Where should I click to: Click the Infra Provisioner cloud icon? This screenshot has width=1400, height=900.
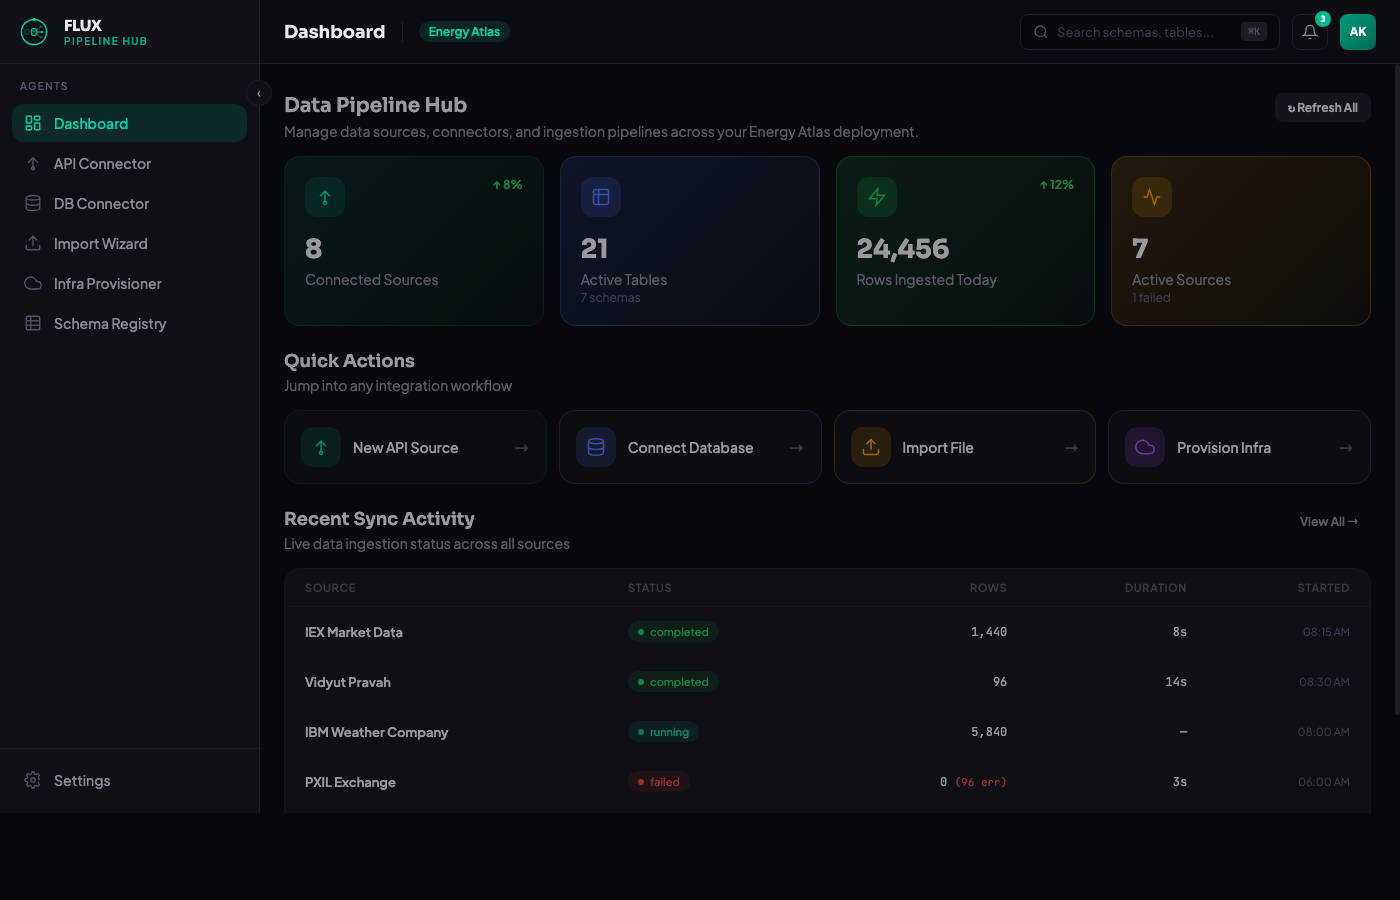pyautogui.click(x=33, y=283)
